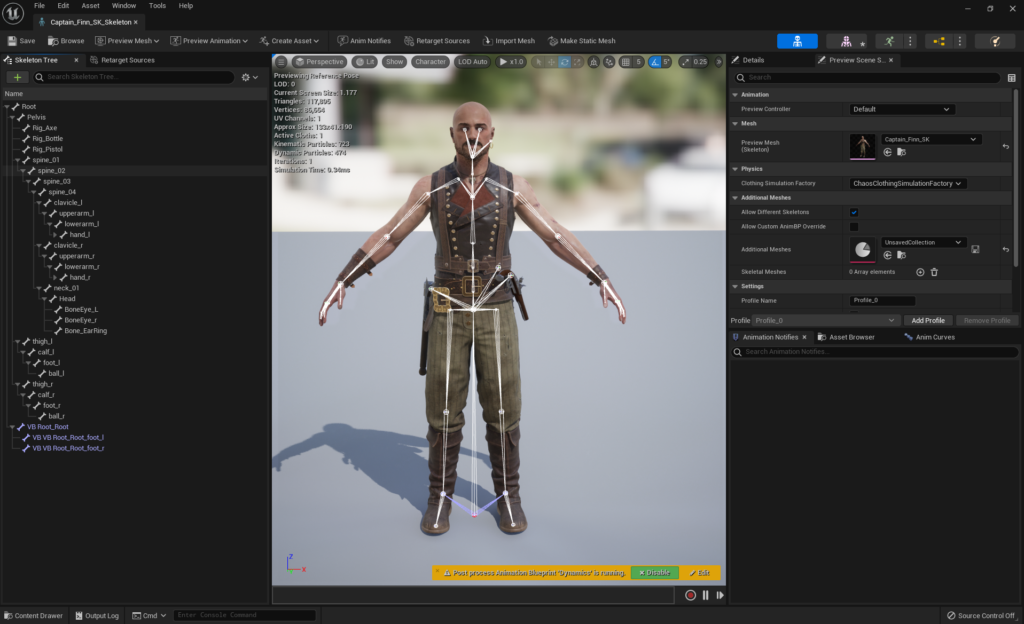This screenshot has height=624, width=1024.
Task: Open the Skeletal Mesh editor mode icon
Action: [846, 41]
